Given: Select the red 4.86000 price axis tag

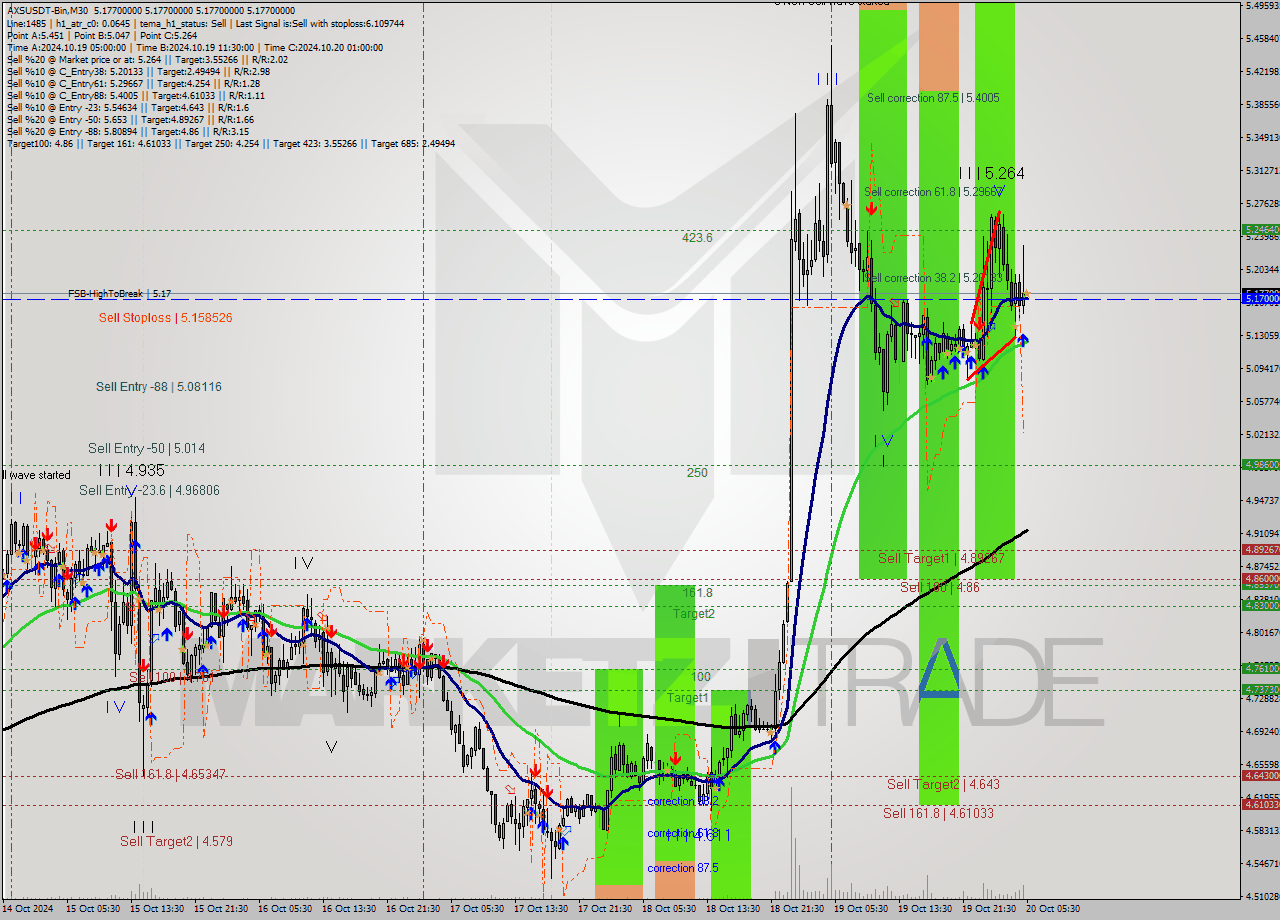Looking at the screenshot, I should point(1260,579).
